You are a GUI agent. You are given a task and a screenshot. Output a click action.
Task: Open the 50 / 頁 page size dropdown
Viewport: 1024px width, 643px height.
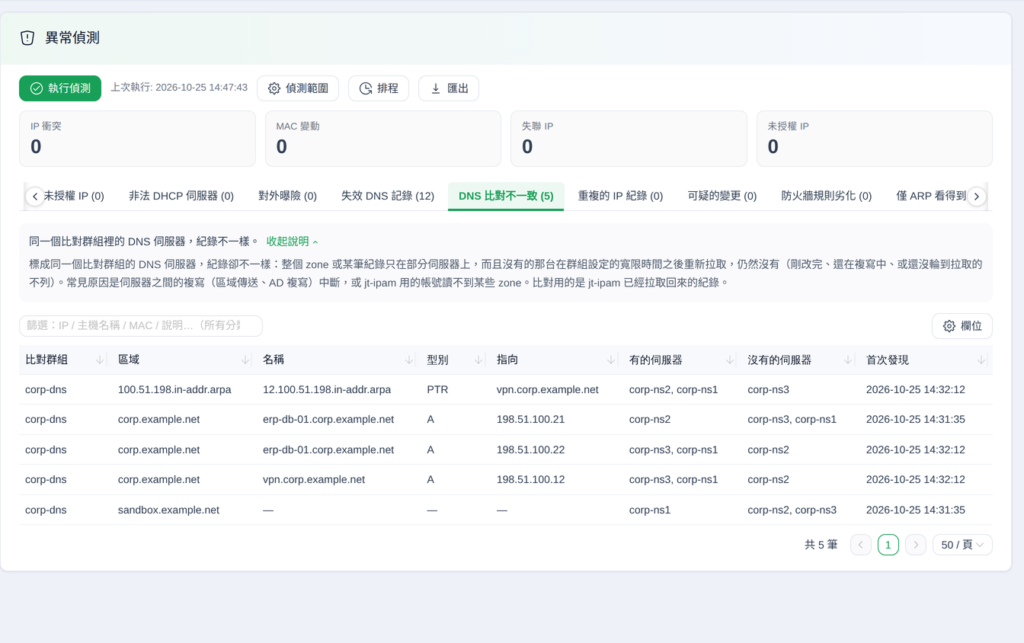pyautogui.click(x=962, y=544)
